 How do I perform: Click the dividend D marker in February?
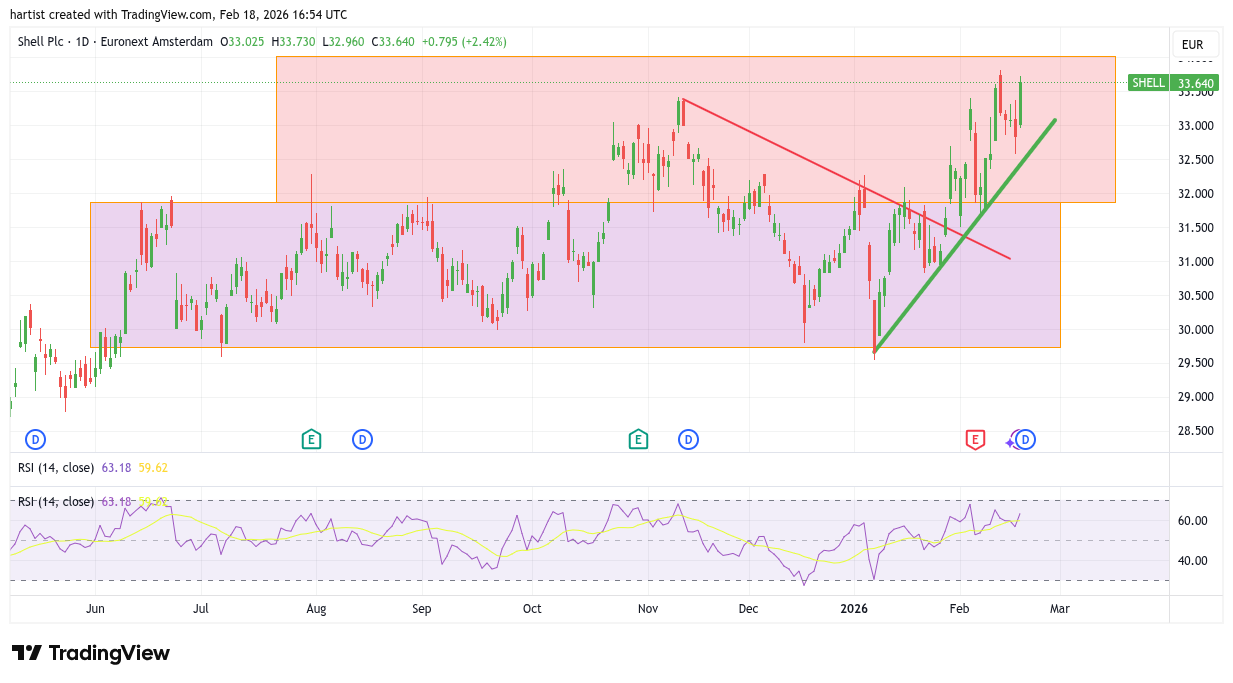pos(1026,439)
